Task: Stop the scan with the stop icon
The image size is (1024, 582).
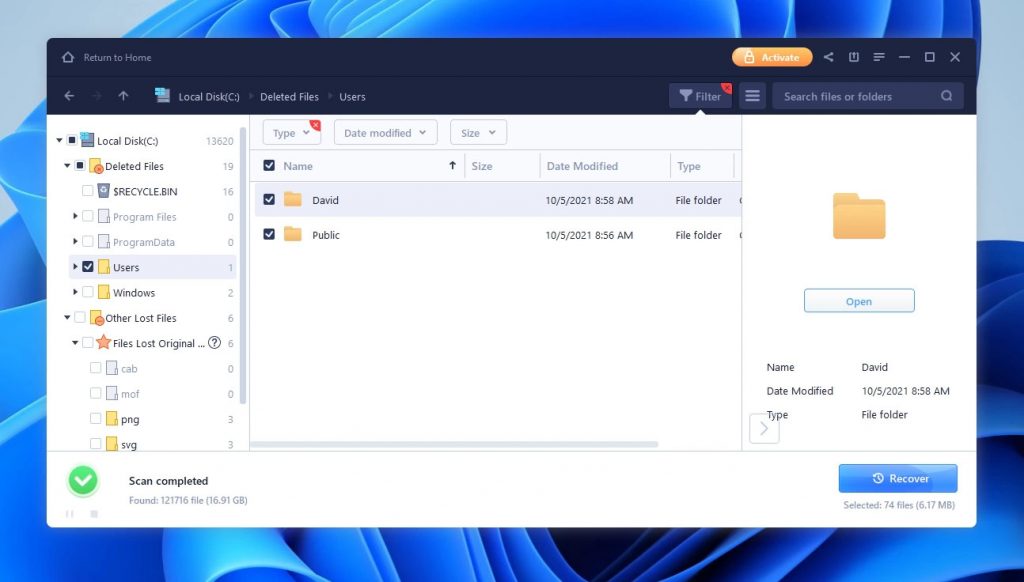Action: (93, 513)
